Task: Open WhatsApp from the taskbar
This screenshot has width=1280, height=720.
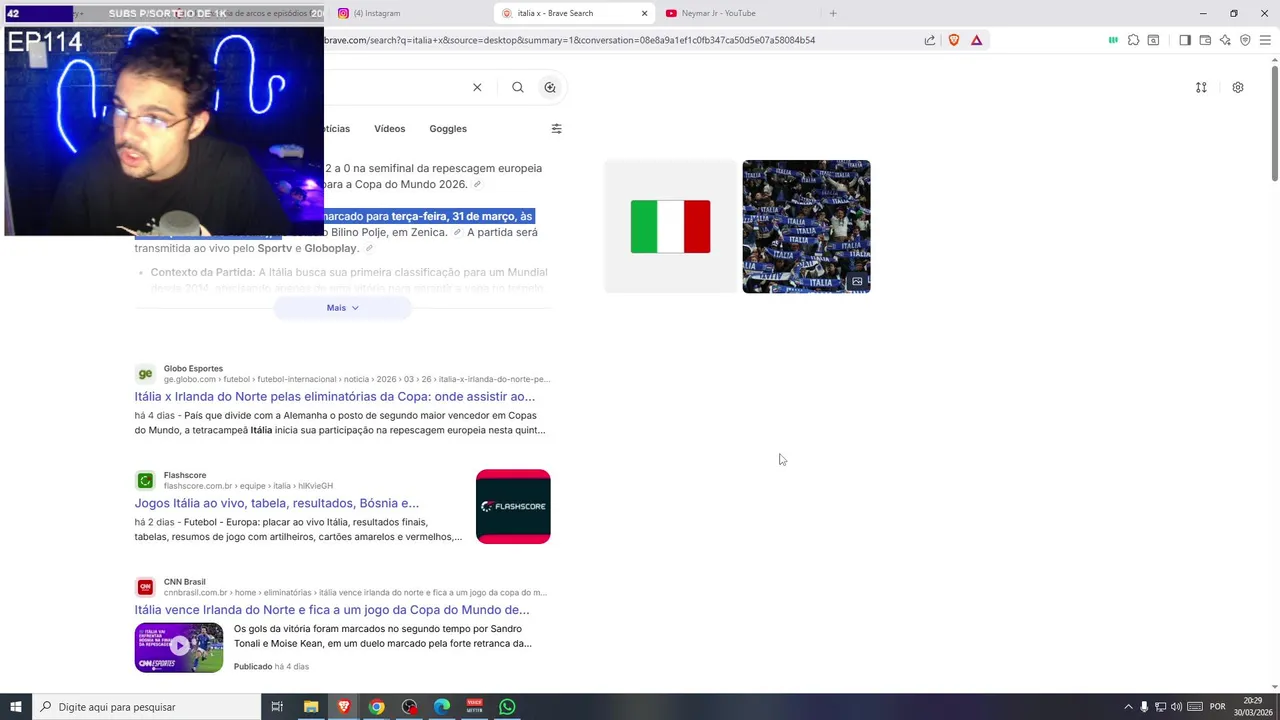Action: click(x=507, y=707)
